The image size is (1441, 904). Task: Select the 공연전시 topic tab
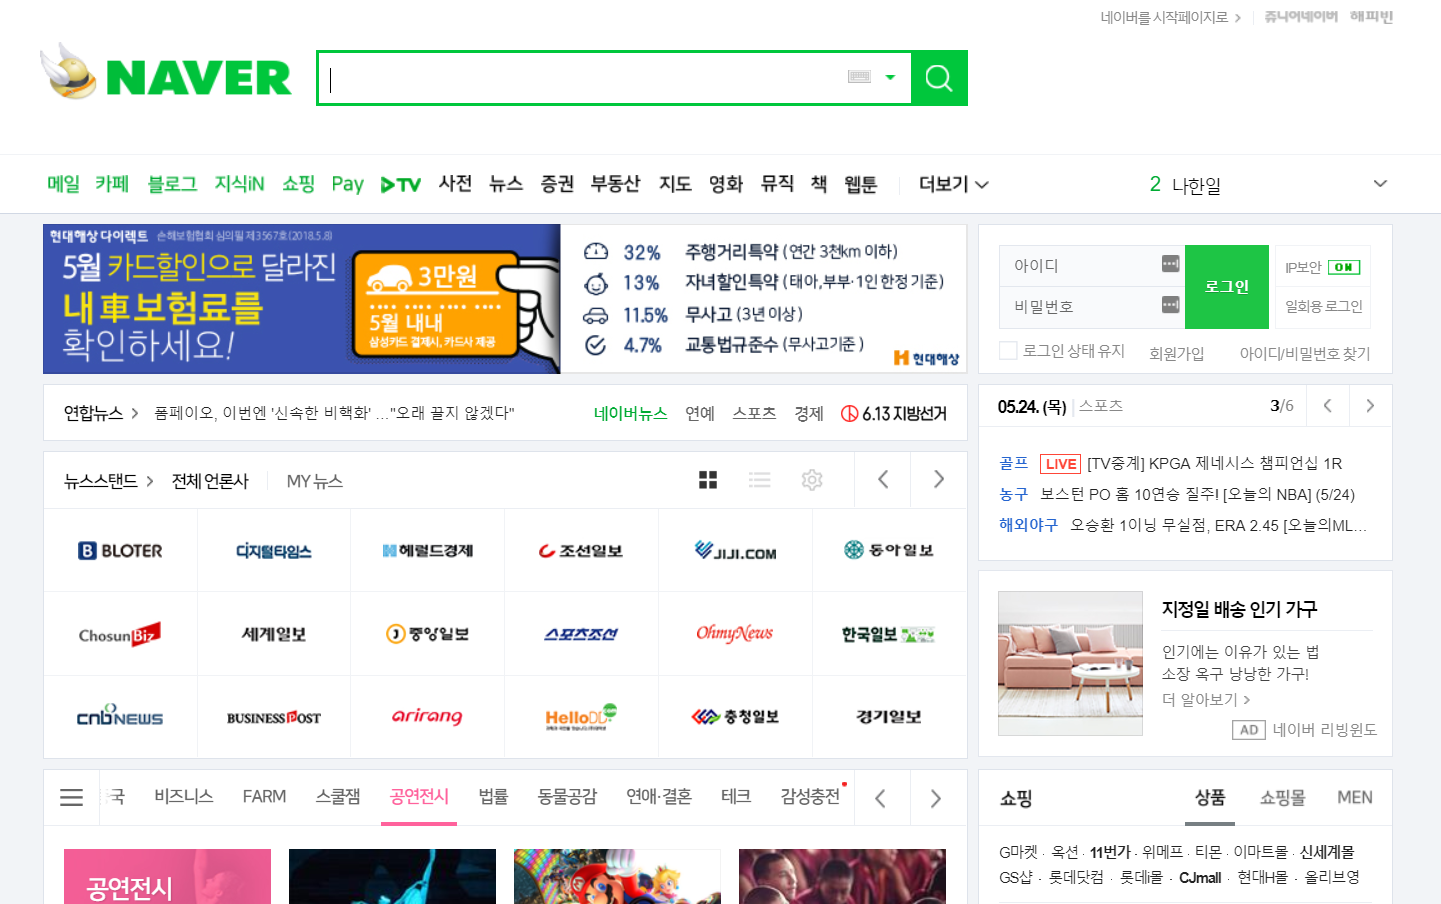(419, 796)
